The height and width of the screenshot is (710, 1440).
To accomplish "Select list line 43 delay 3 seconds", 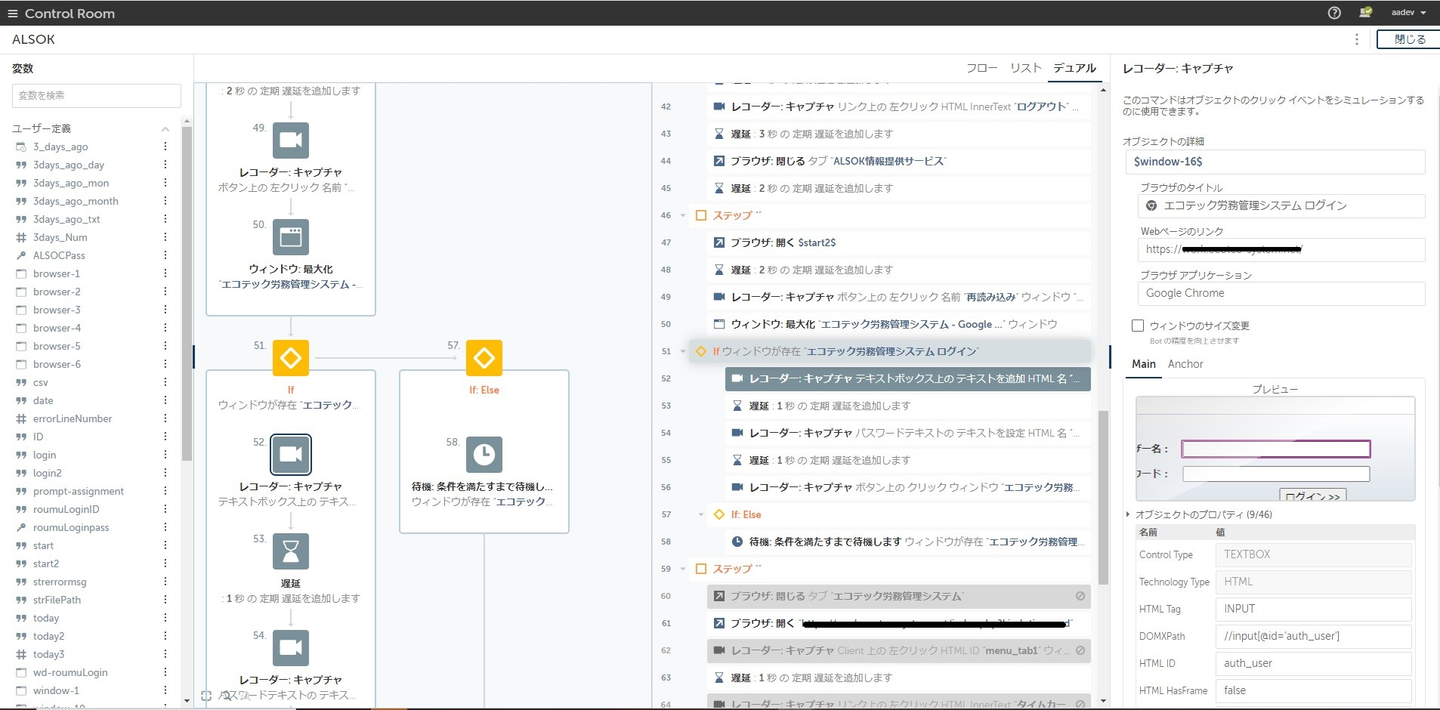I will coord(898,133).
